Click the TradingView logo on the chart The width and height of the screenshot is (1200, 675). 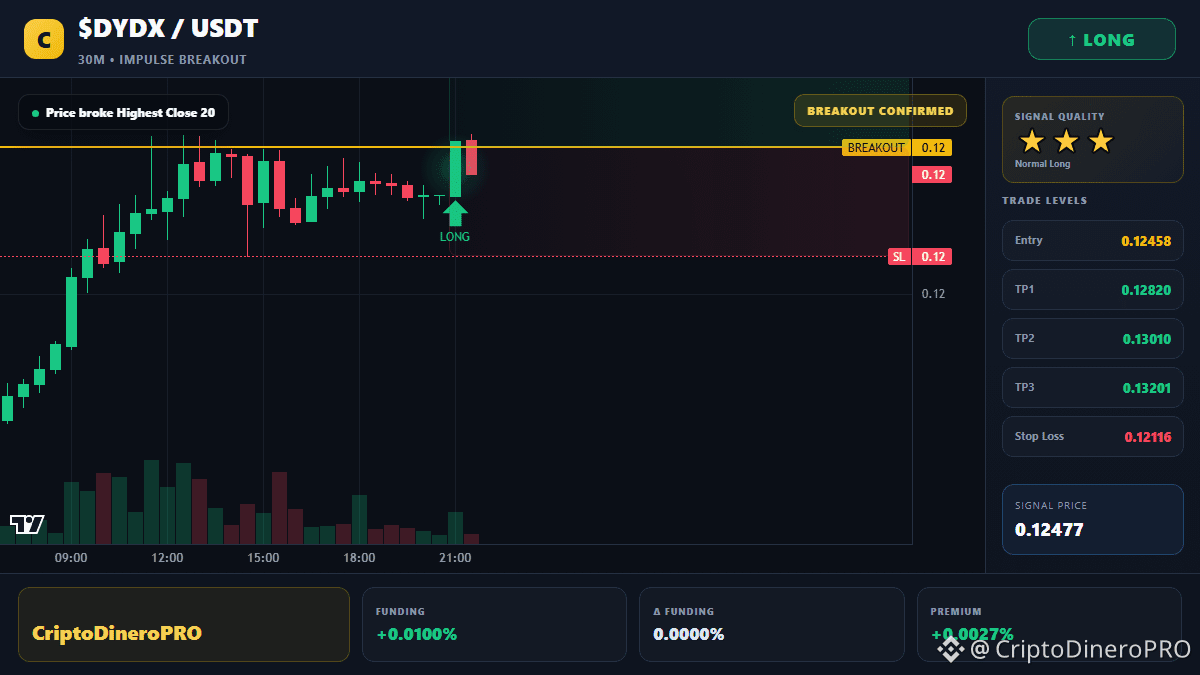tap(27, 524)
